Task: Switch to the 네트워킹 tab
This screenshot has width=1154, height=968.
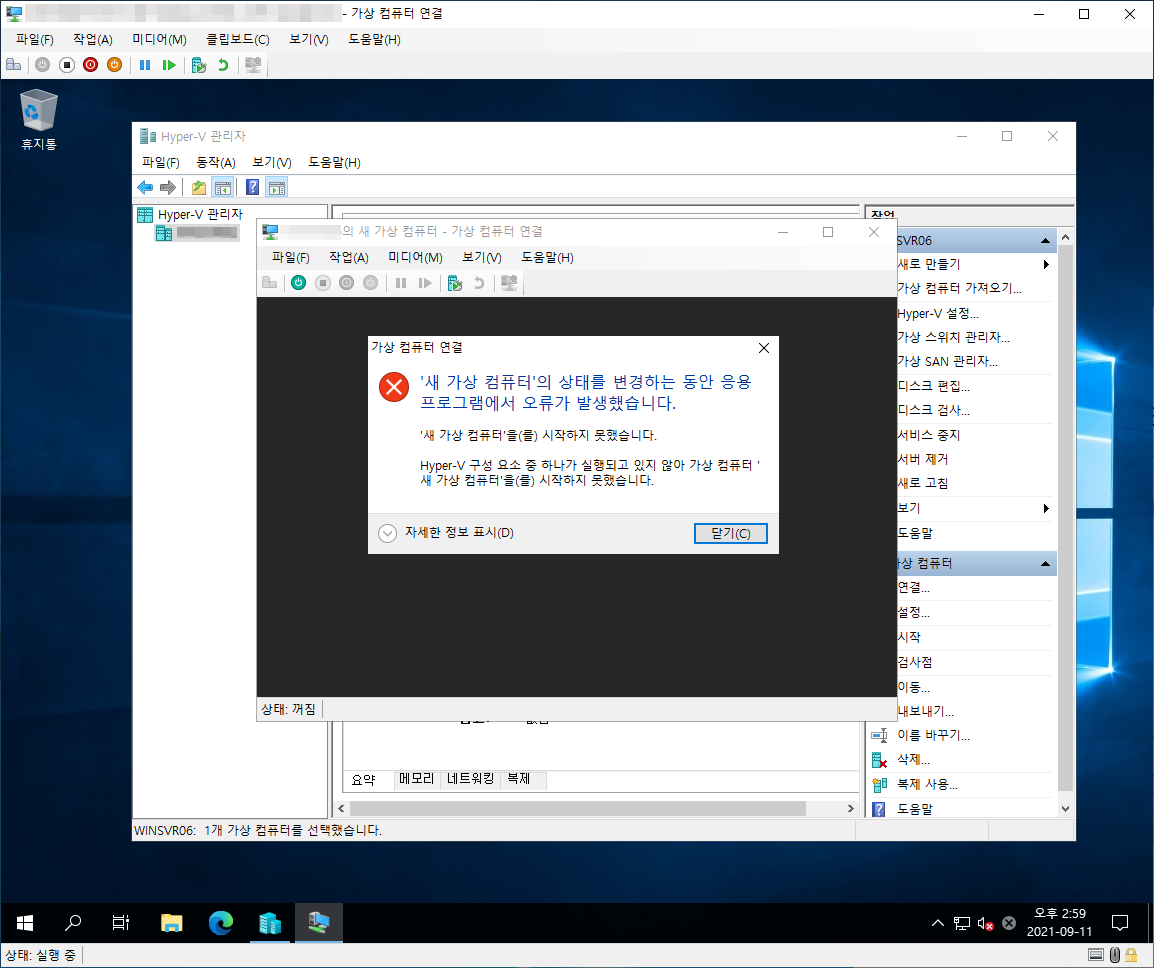Action: 470,779
